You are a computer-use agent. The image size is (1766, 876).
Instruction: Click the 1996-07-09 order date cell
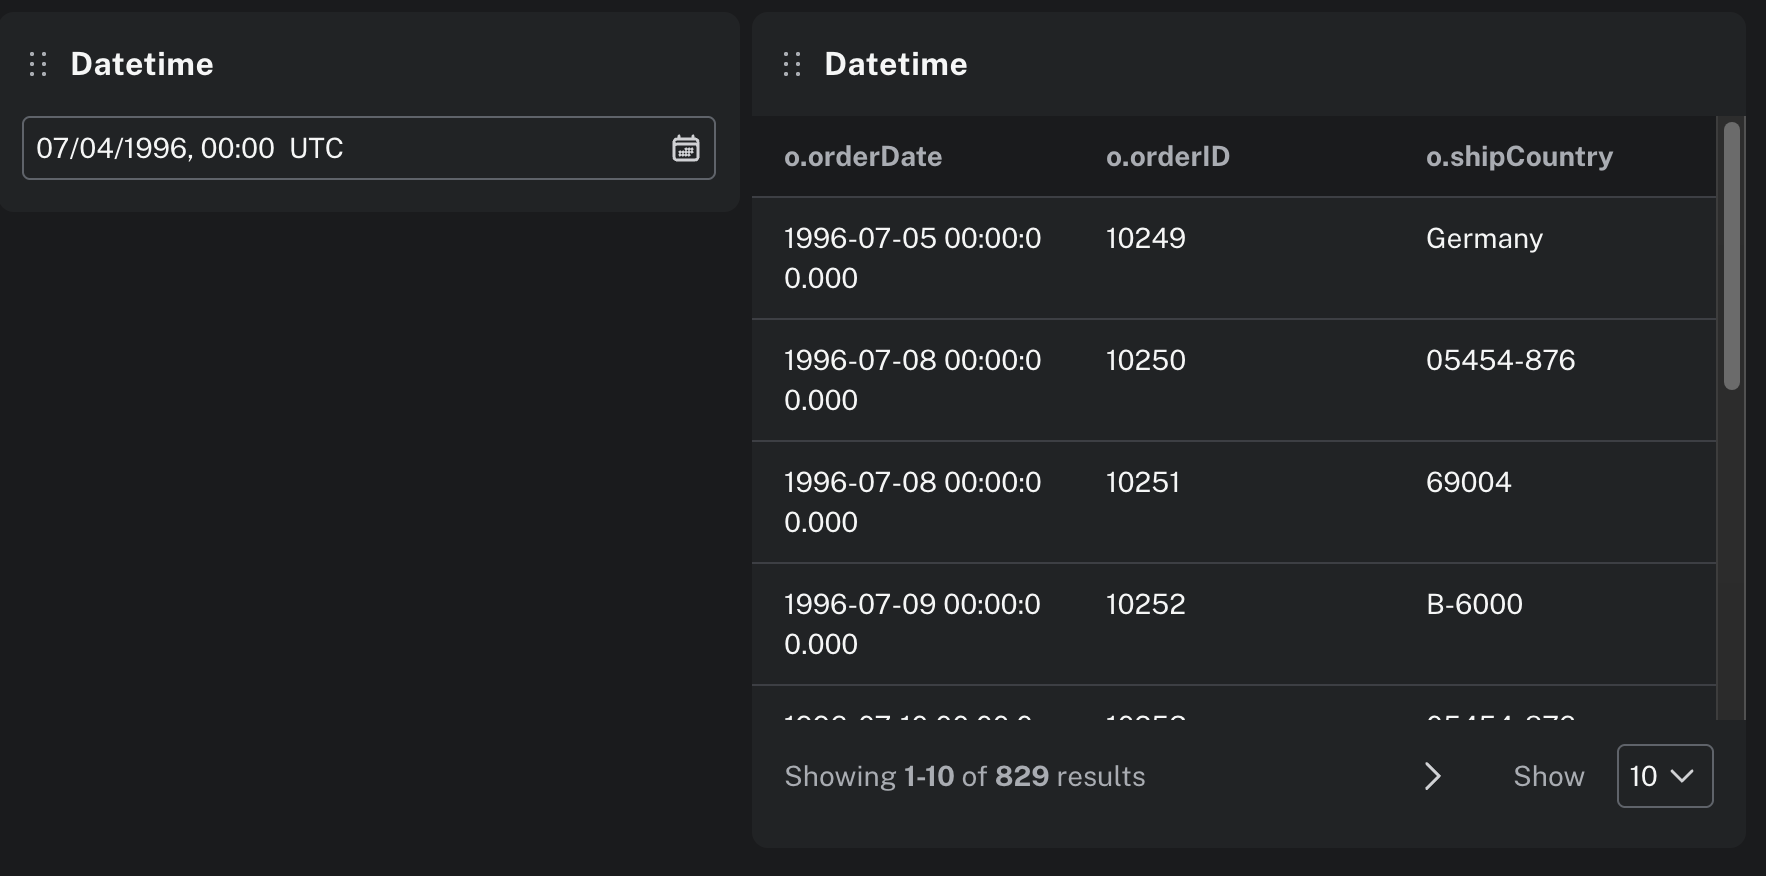pyautogui.click(x=912, y=624)
